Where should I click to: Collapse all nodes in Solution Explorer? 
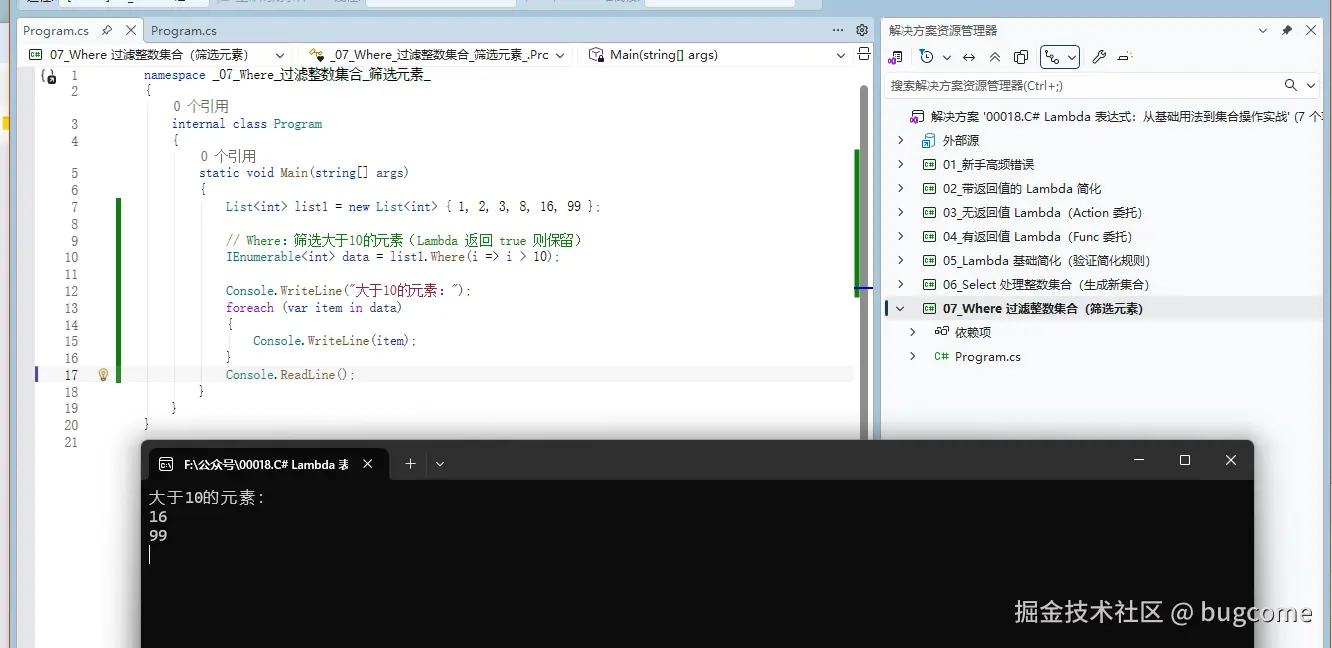pos(995,58)
